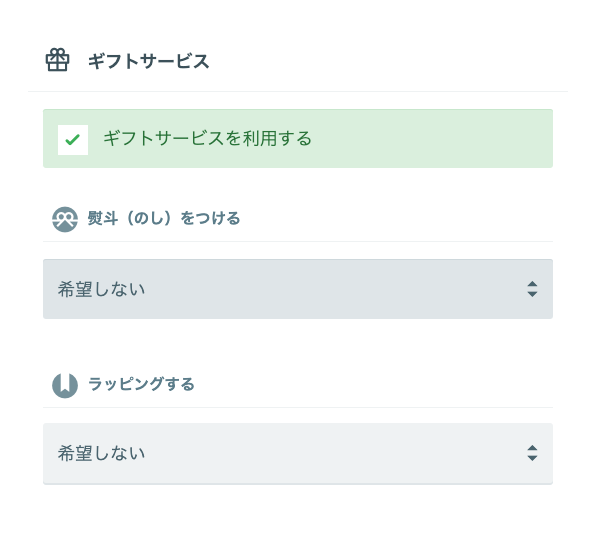
Task: Click ギフトサービスを利用する label text
Action: click(207, 138)
